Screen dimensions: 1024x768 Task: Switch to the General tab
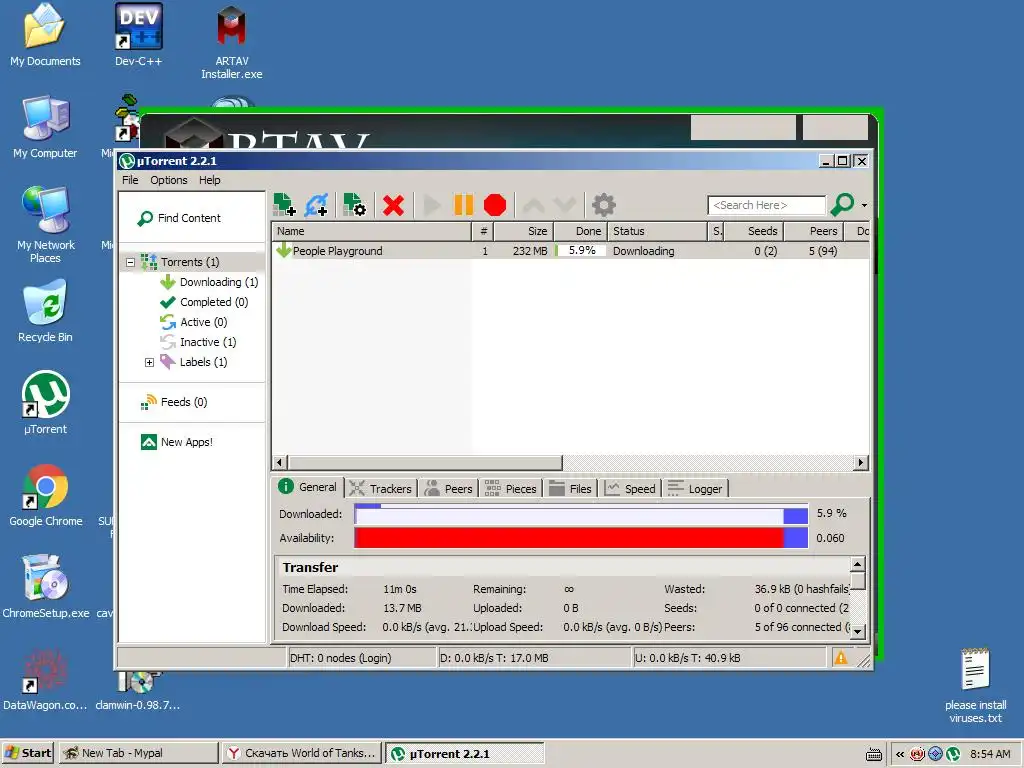(x=308, y=487)
